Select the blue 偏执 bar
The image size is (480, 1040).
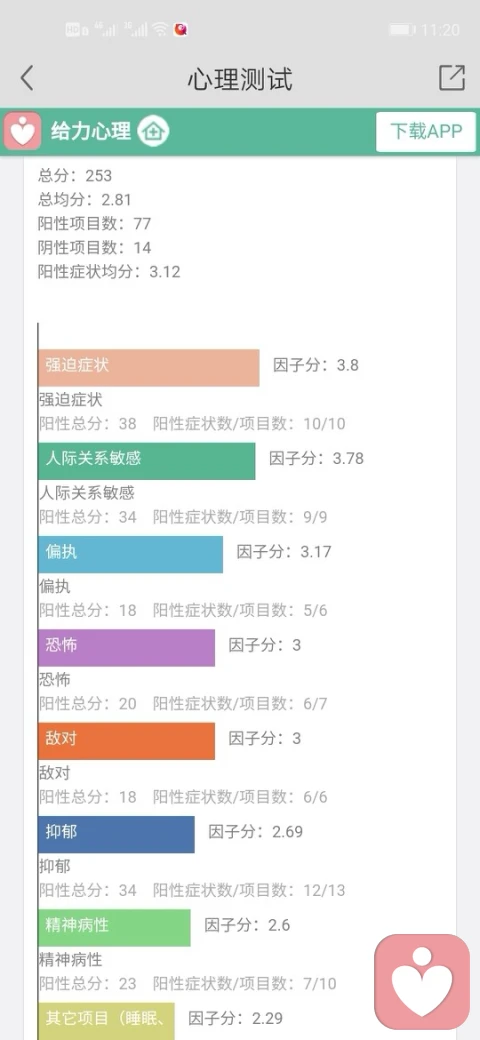pos(131,554)
